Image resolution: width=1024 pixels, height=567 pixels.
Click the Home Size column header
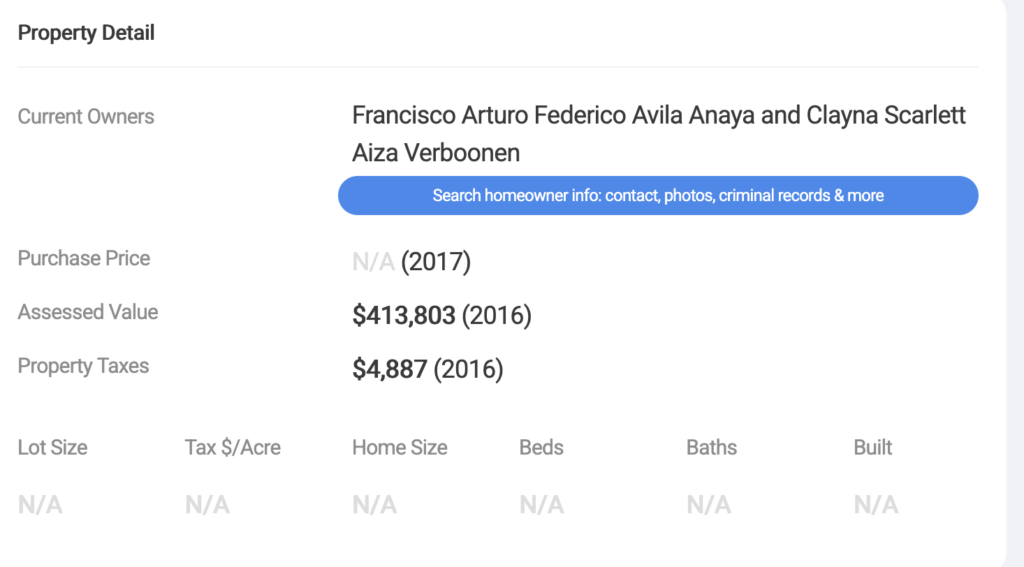400,447
